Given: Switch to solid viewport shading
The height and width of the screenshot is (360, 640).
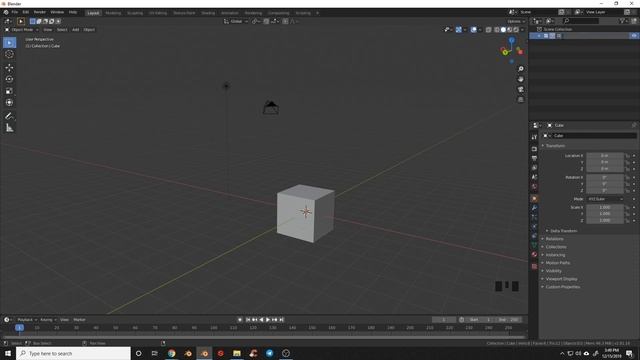Looking at the screenshot, I should tap(503, 29).
